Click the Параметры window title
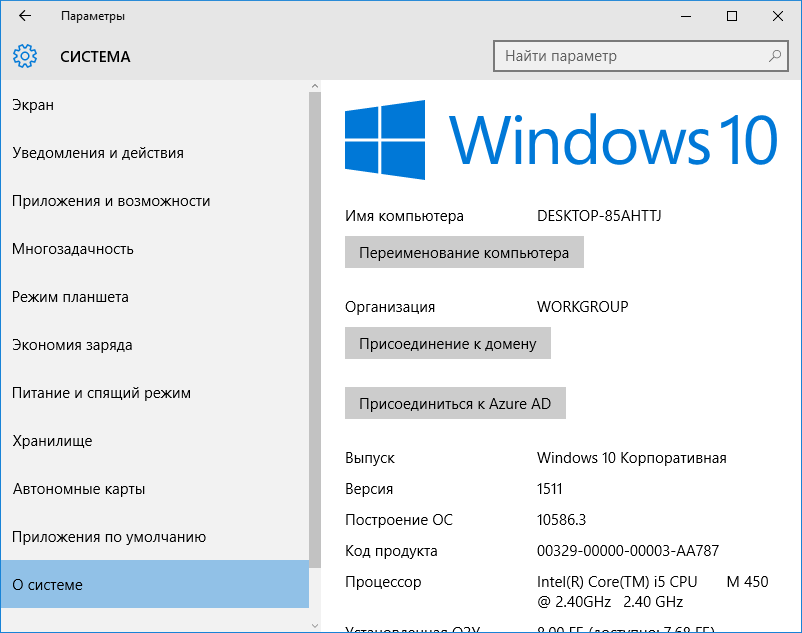802x633 pixels. [x=93, y=16]
